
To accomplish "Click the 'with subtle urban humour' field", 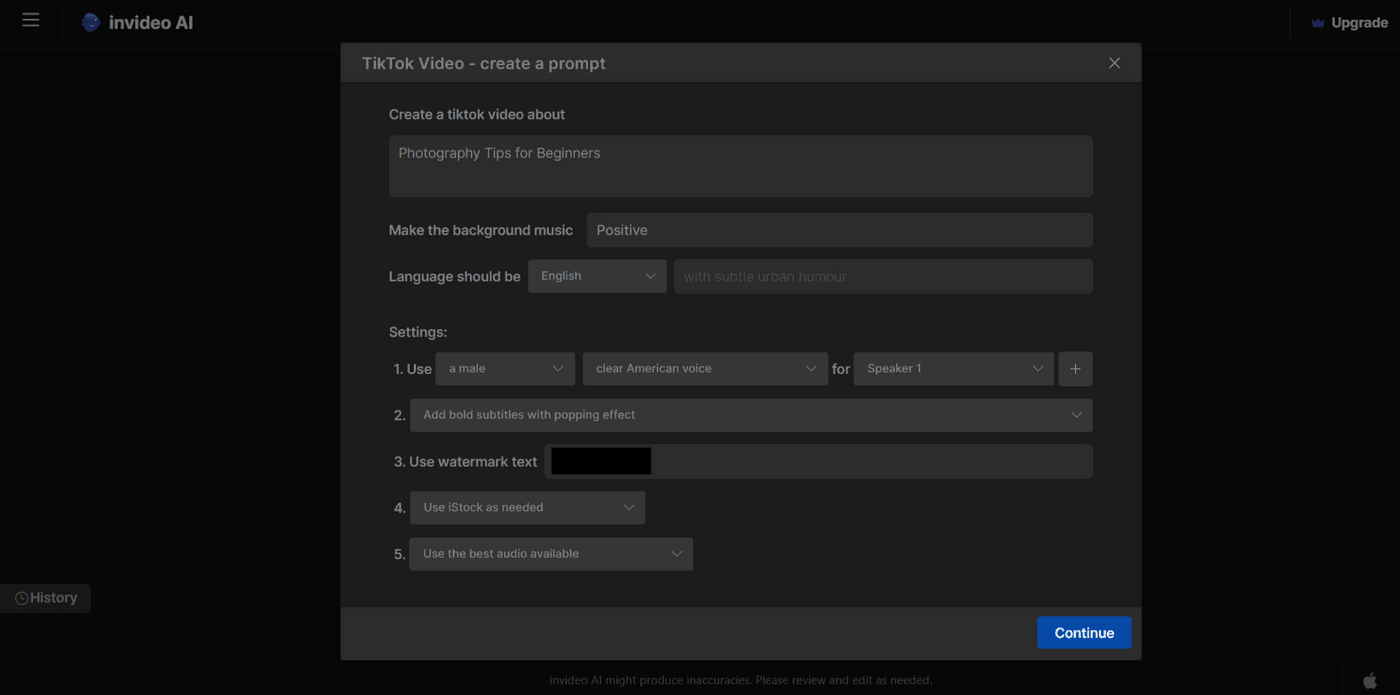I will (883, 275).
